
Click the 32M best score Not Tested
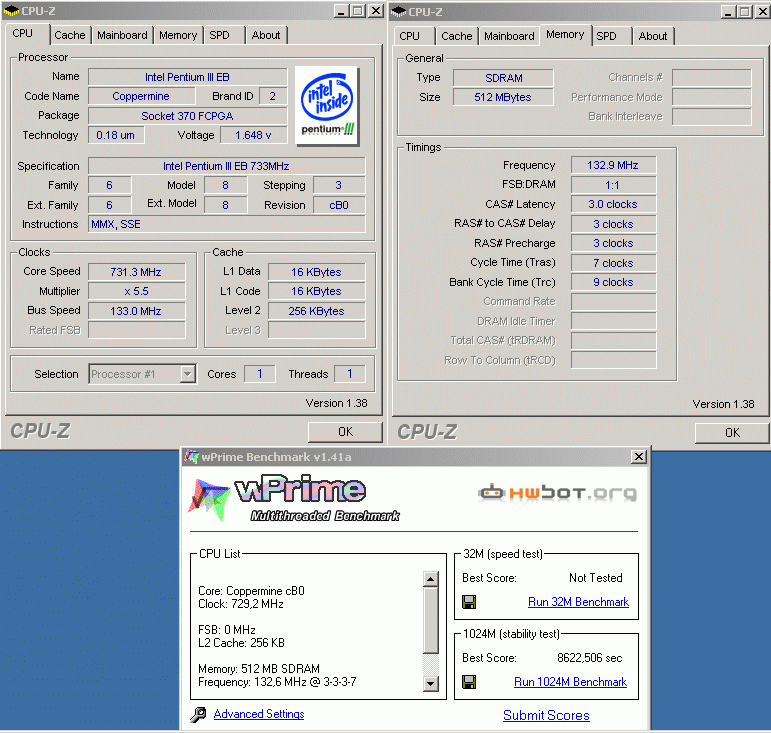click(x=595, y=578)
